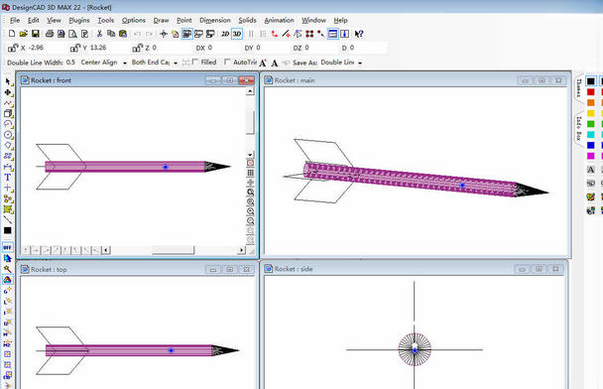Open the Animation menu
The height and width of the screenshot is (389, 603).
(279, 20)
